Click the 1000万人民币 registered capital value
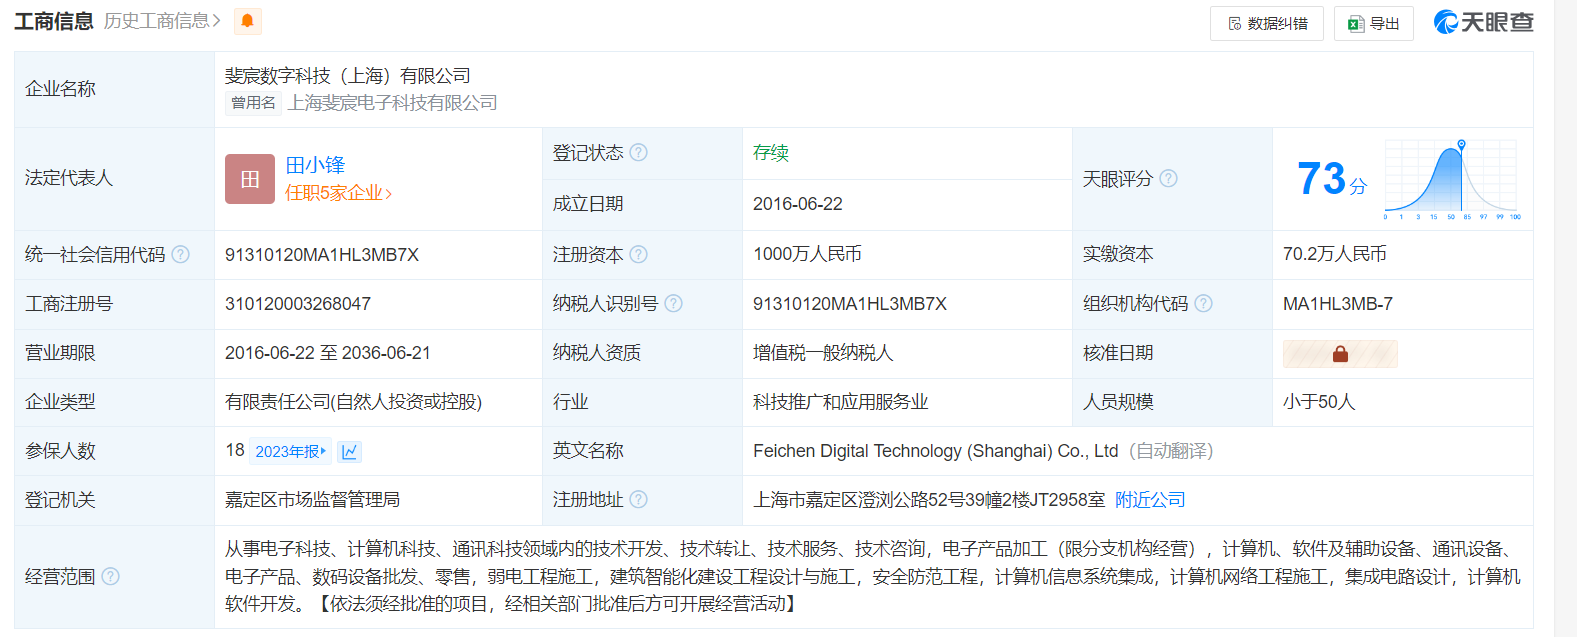The image size is (1577, 637). tap(807, 254)
